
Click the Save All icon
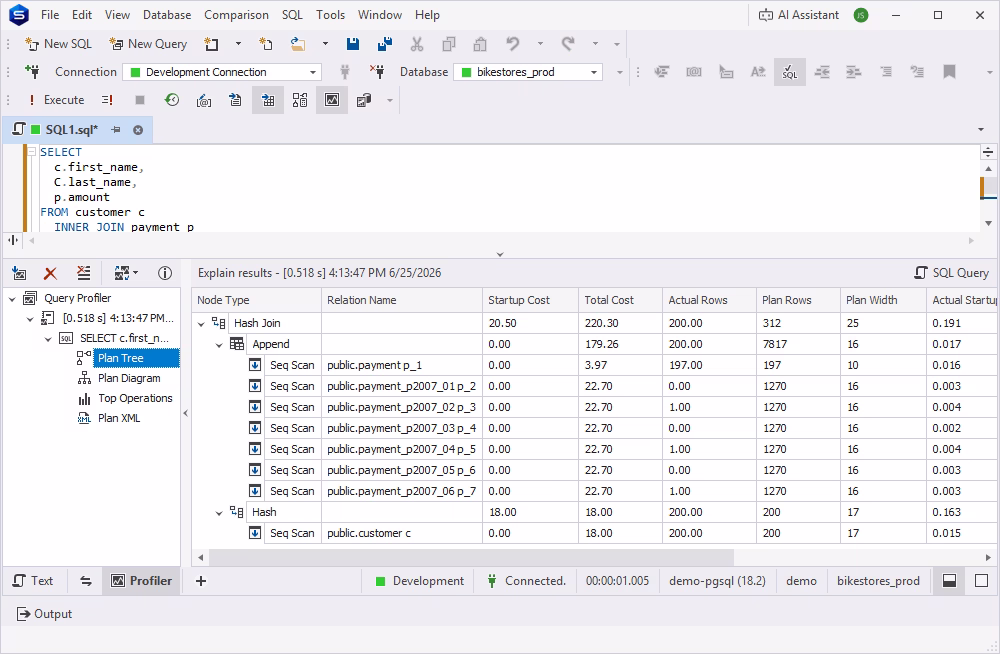click(x=385, y=43)
